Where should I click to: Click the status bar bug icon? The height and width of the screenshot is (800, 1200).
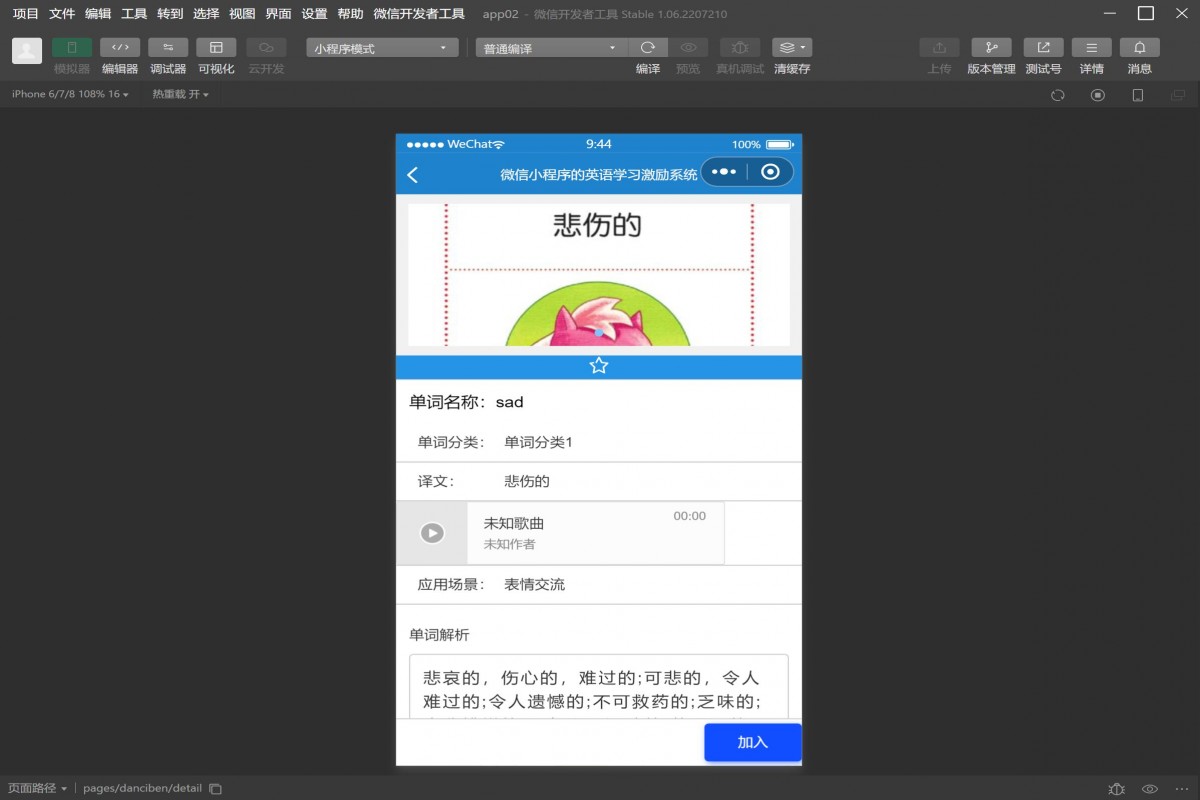pyautogui.click(x=1117, y=788)
